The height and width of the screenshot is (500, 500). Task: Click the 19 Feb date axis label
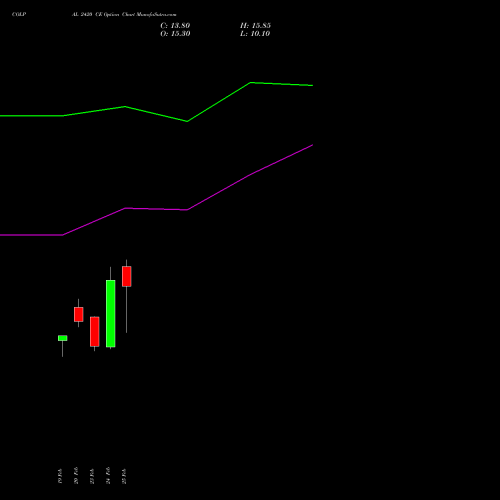(x=60, y=476)
